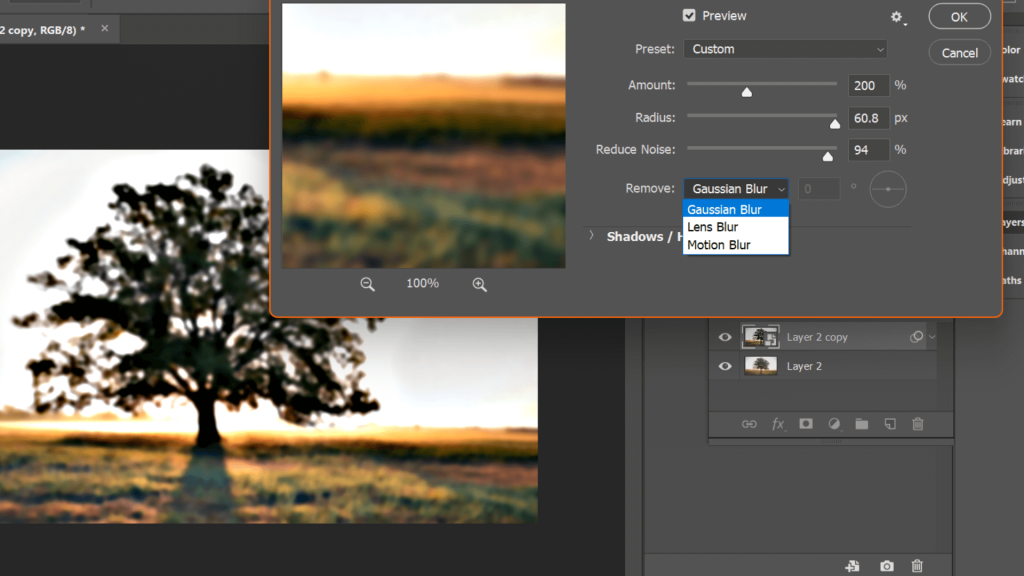Click the Amount slider handle

coord(746,92)
